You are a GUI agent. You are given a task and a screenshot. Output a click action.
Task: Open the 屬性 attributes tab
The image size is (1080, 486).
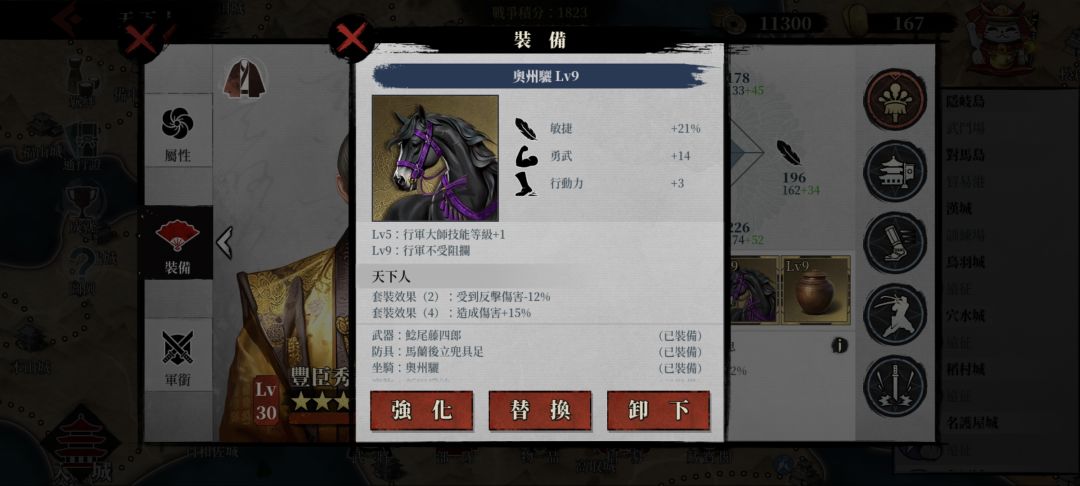pyautogui.click(x=177, y=136)
